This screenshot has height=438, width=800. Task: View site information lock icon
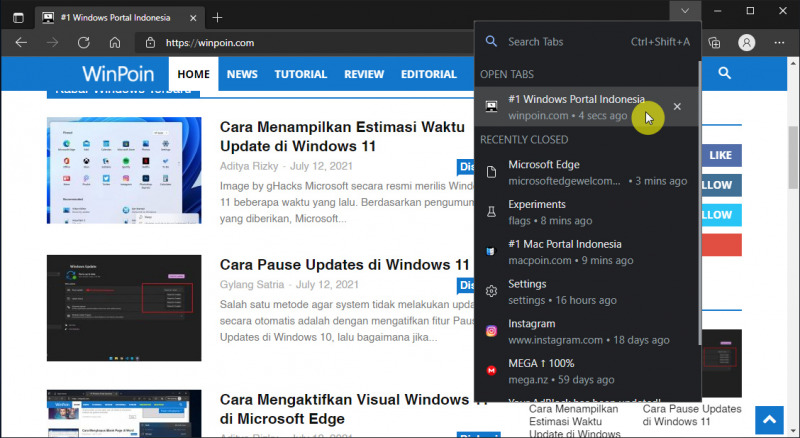[x=150, y=43]
